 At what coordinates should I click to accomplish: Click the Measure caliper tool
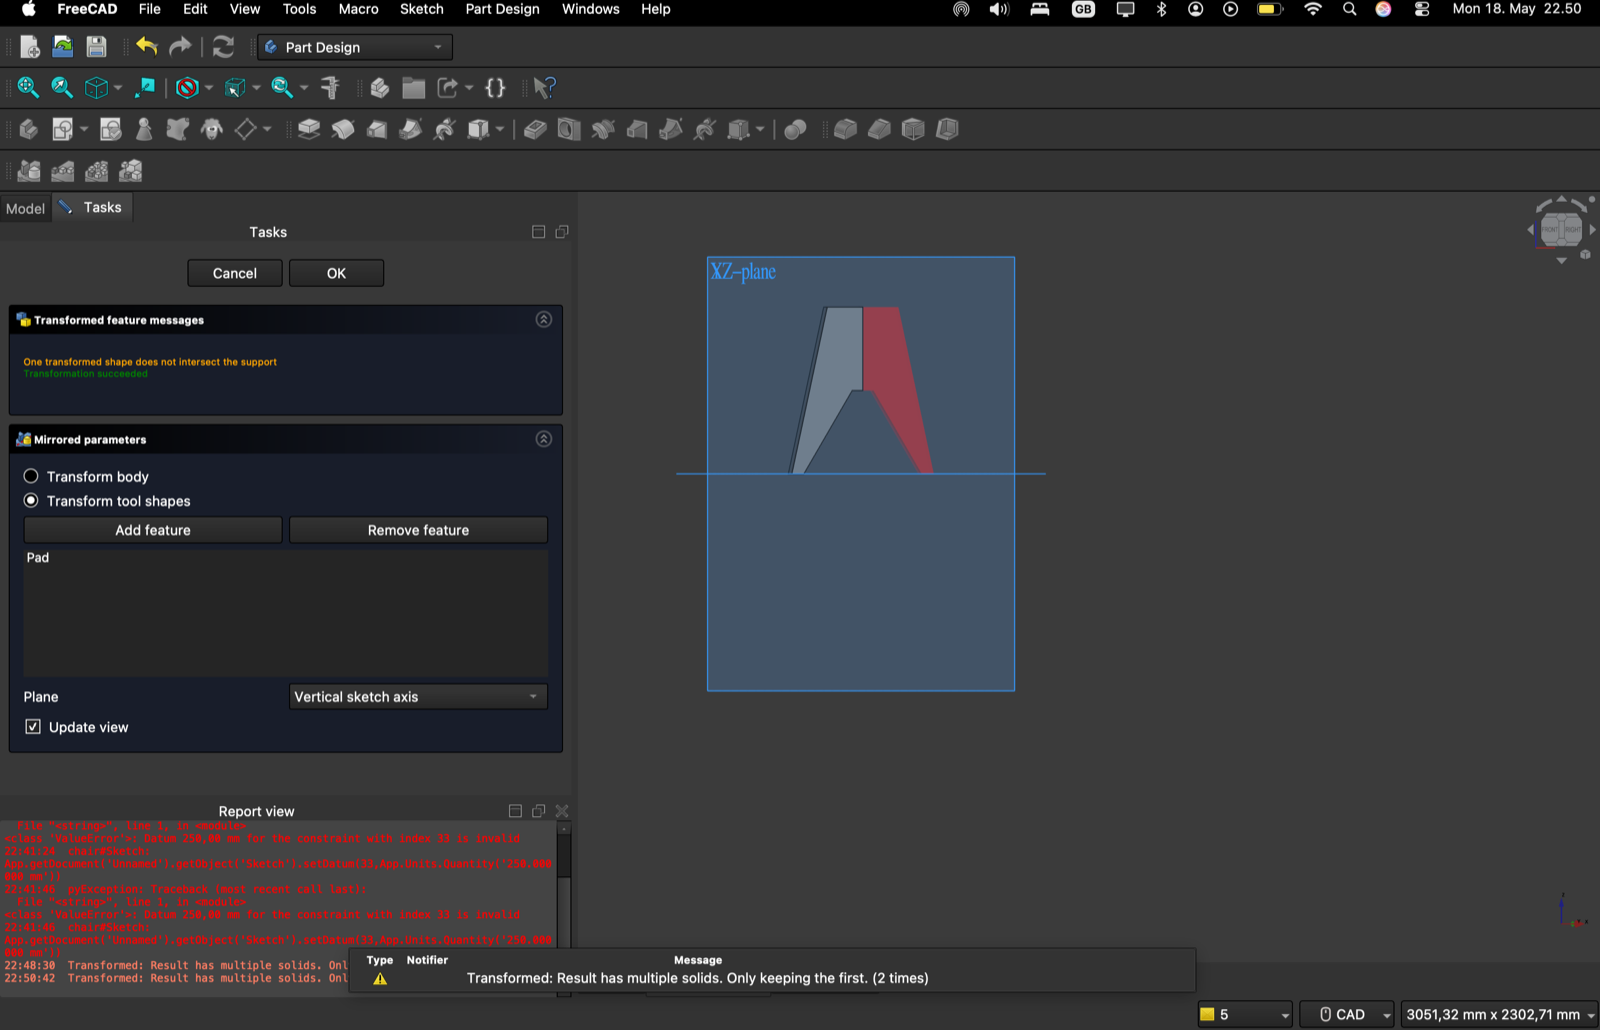click(x=330, y=88)
